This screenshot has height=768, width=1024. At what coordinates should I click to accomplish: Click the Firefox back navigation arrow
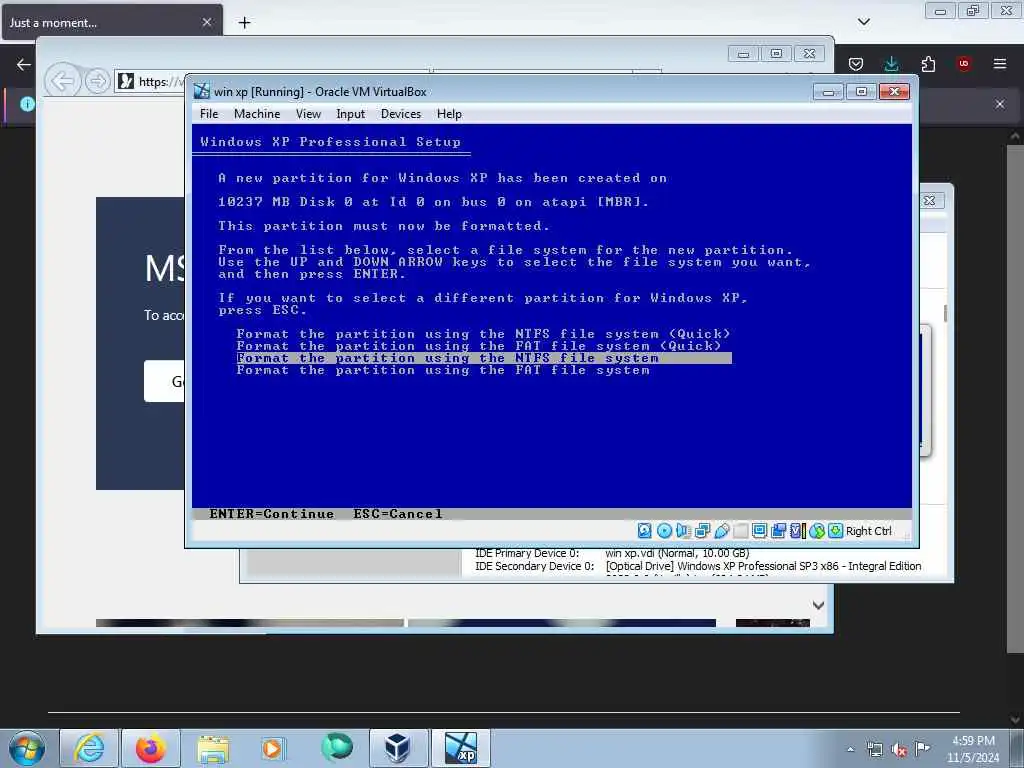click(x=24, y=64)
